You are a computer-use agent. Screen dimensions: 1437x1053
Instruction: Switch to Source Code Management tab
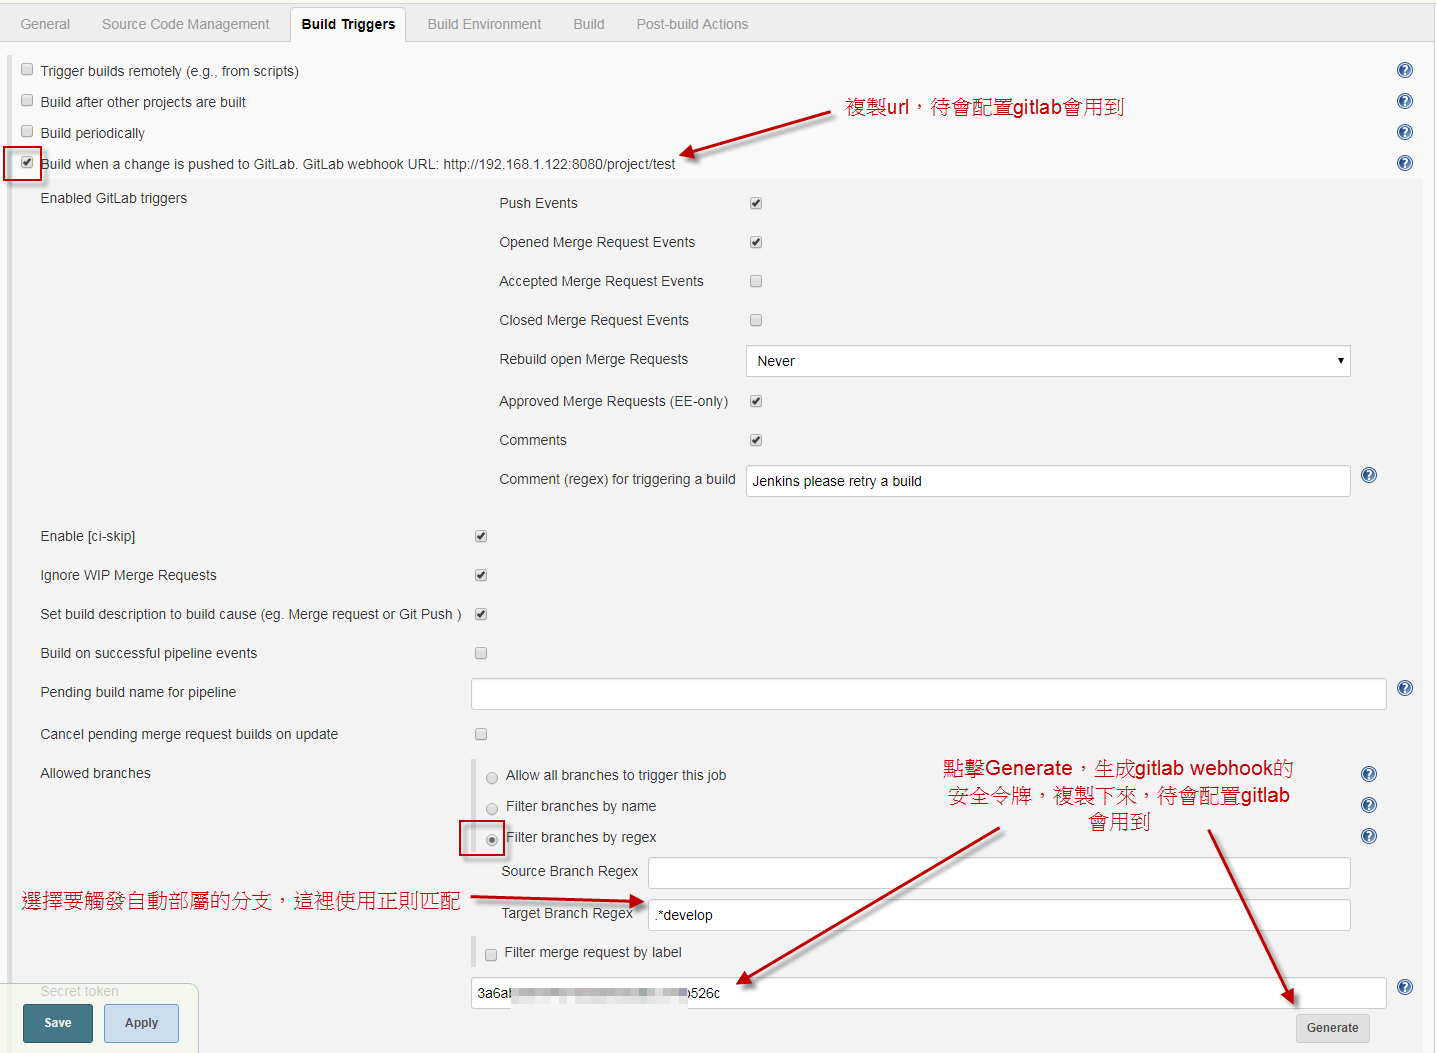point(186,24)
